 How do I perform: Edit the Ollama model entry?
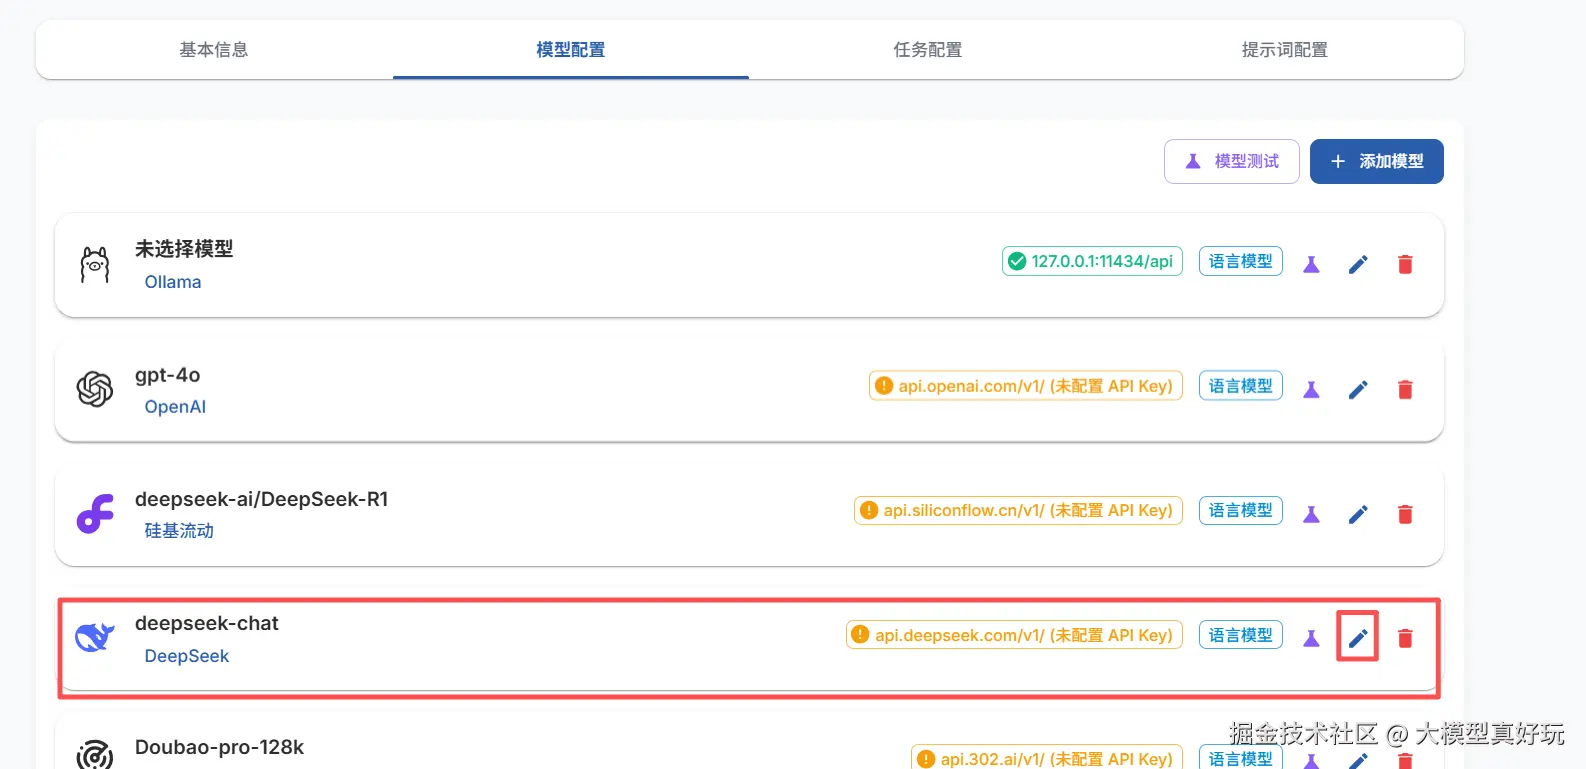(x=1357, y=264)
